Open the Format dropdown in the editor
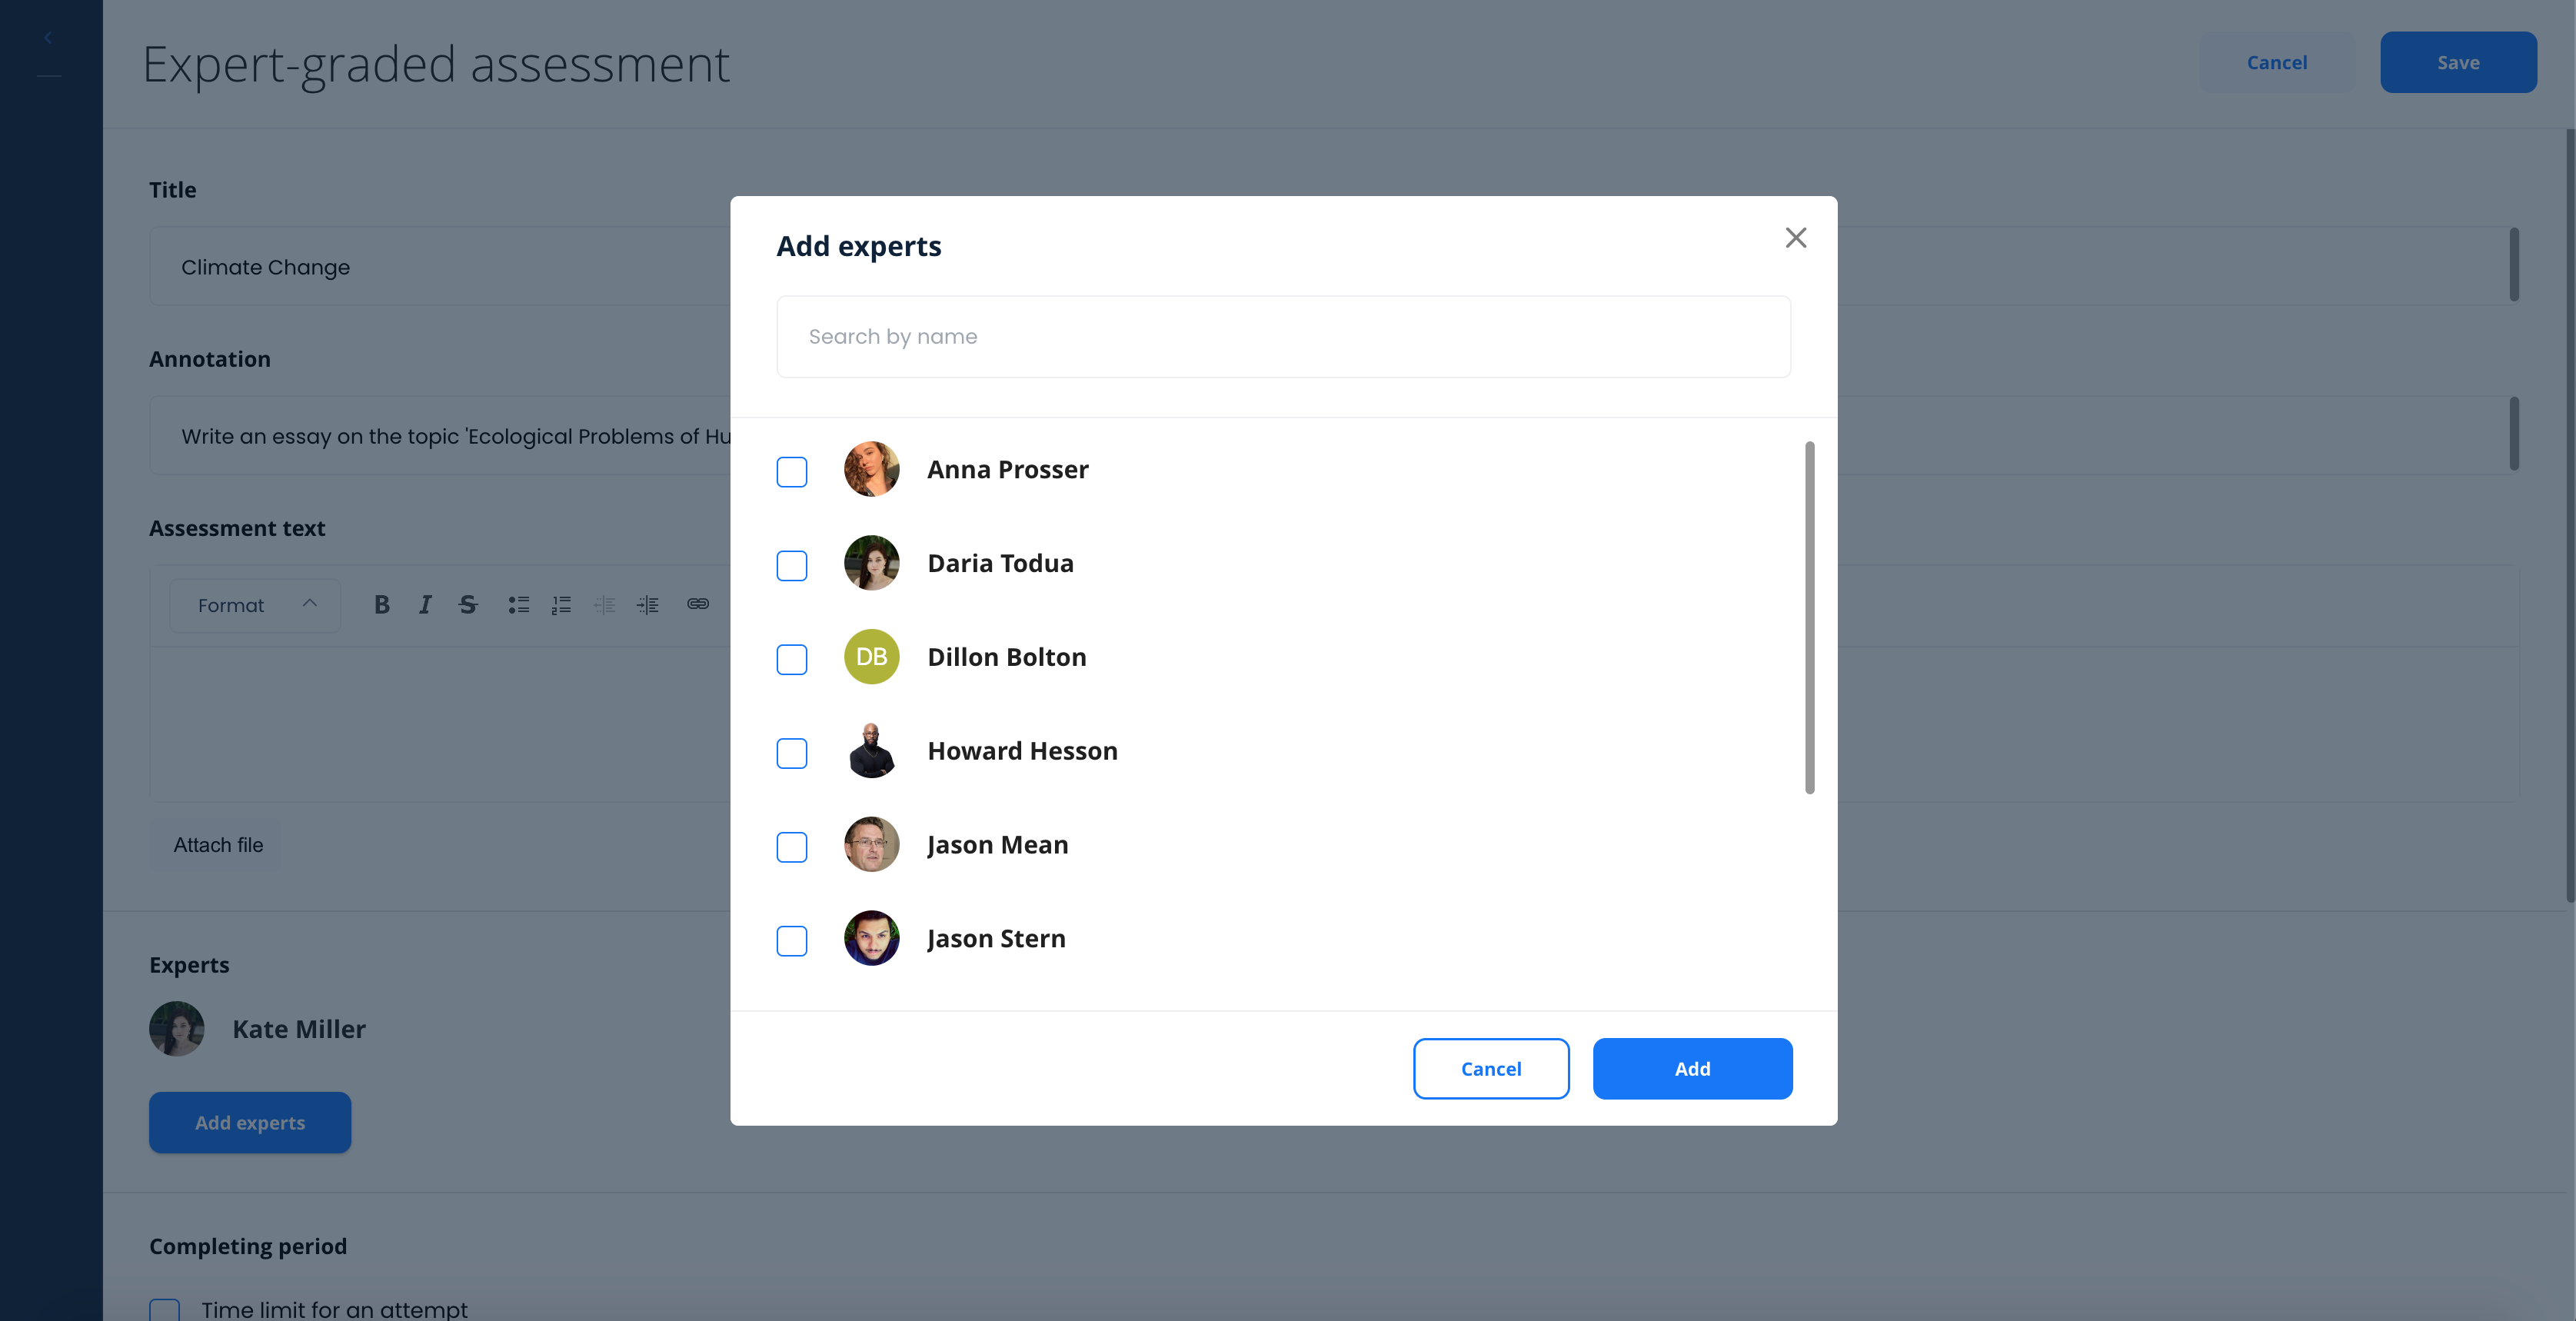Viewport: 2576px width, 1321px height. click(254, 604)
